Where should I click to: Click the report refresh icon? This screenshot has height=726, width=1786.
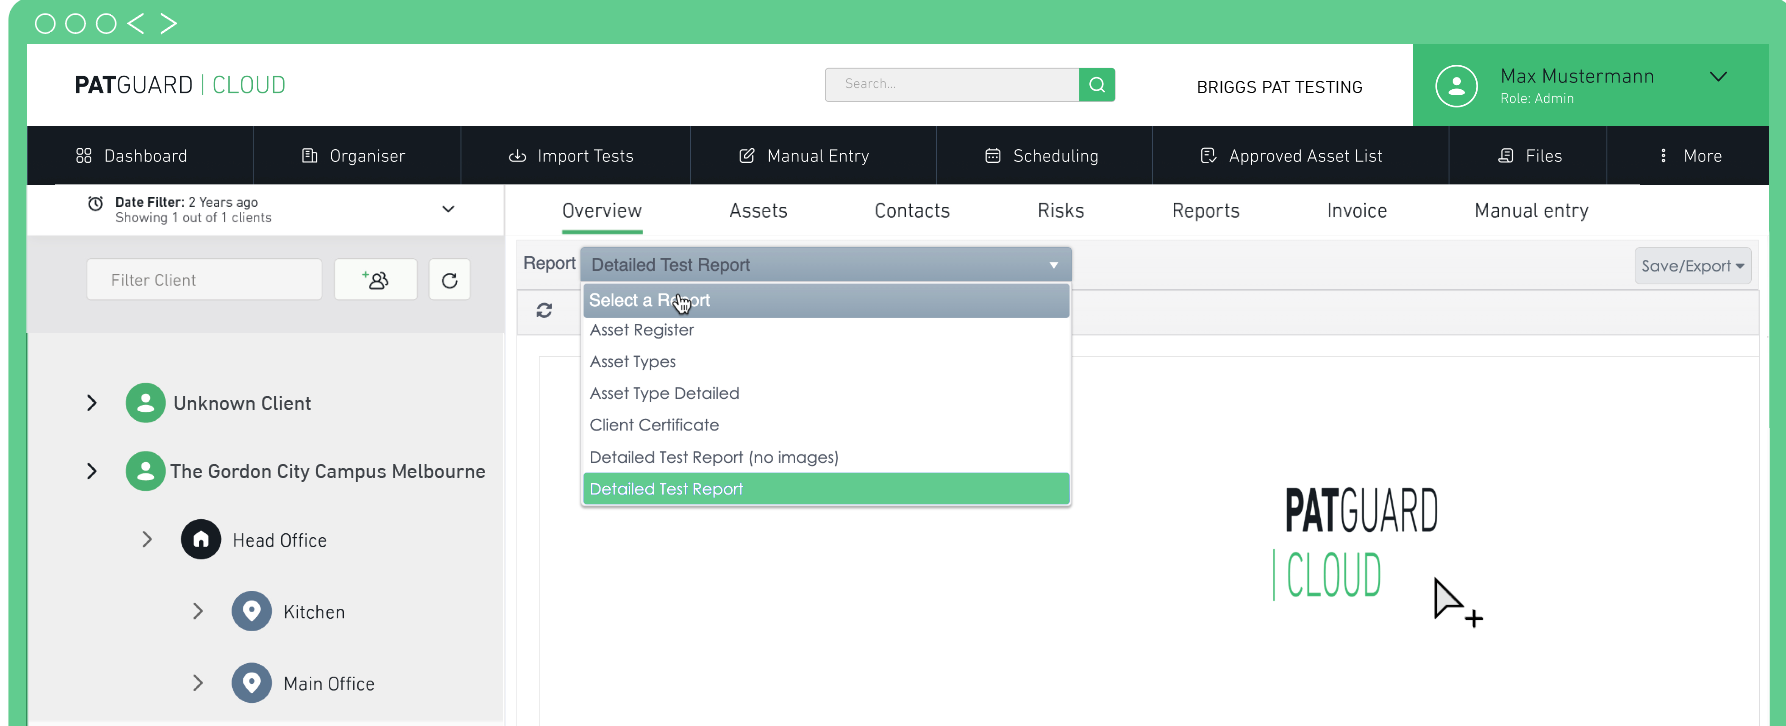click(544, 311)
